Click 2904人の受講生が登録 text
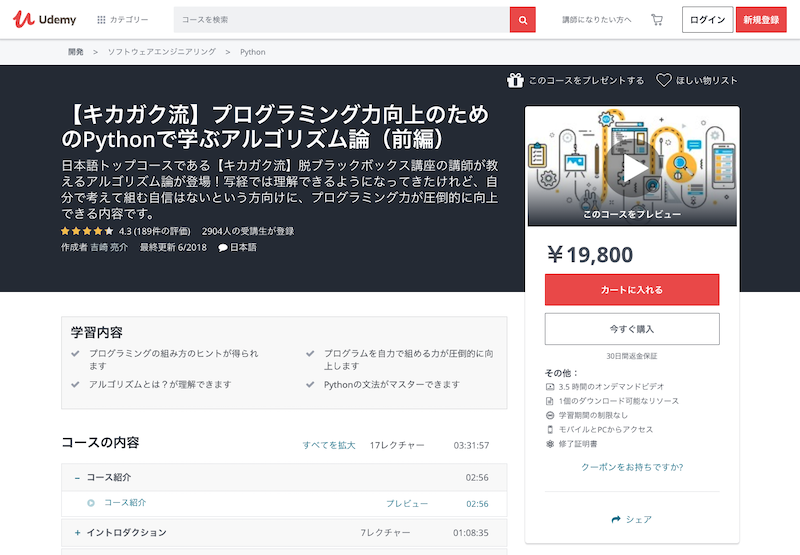The width and height of the screenshot is (800, 555). (x=248, y=231)
